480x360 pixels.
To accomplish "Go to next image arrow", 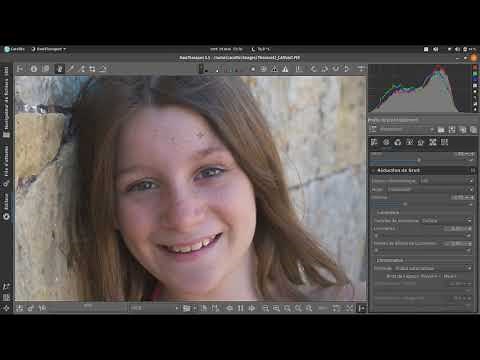I will click(x=252, y=308).
